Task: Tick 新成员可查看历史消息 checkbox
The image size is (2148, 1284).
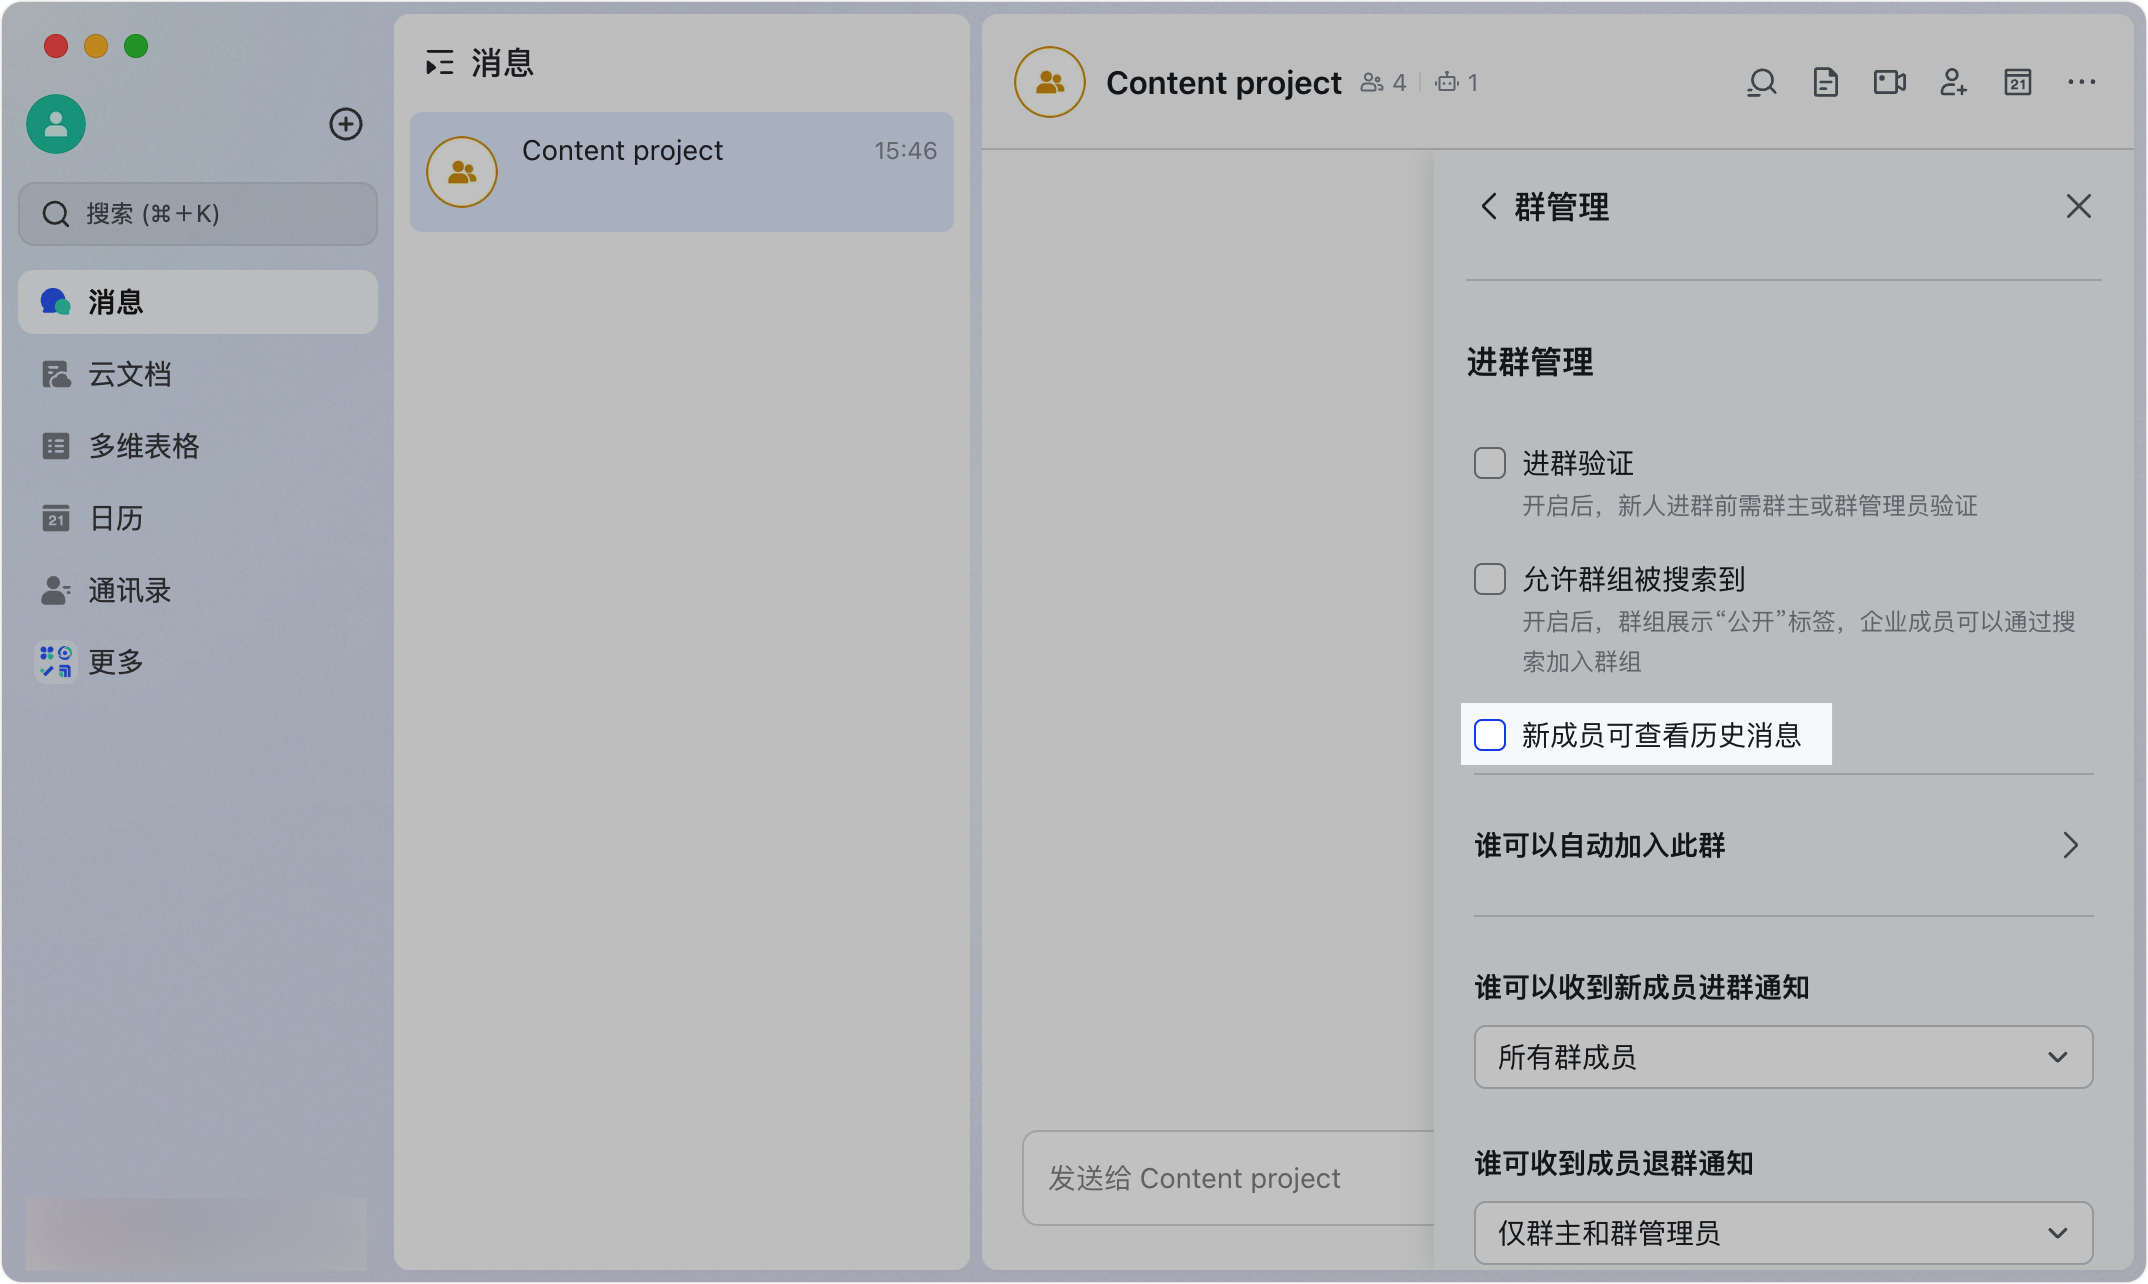Action: [x=1490, y=735]
